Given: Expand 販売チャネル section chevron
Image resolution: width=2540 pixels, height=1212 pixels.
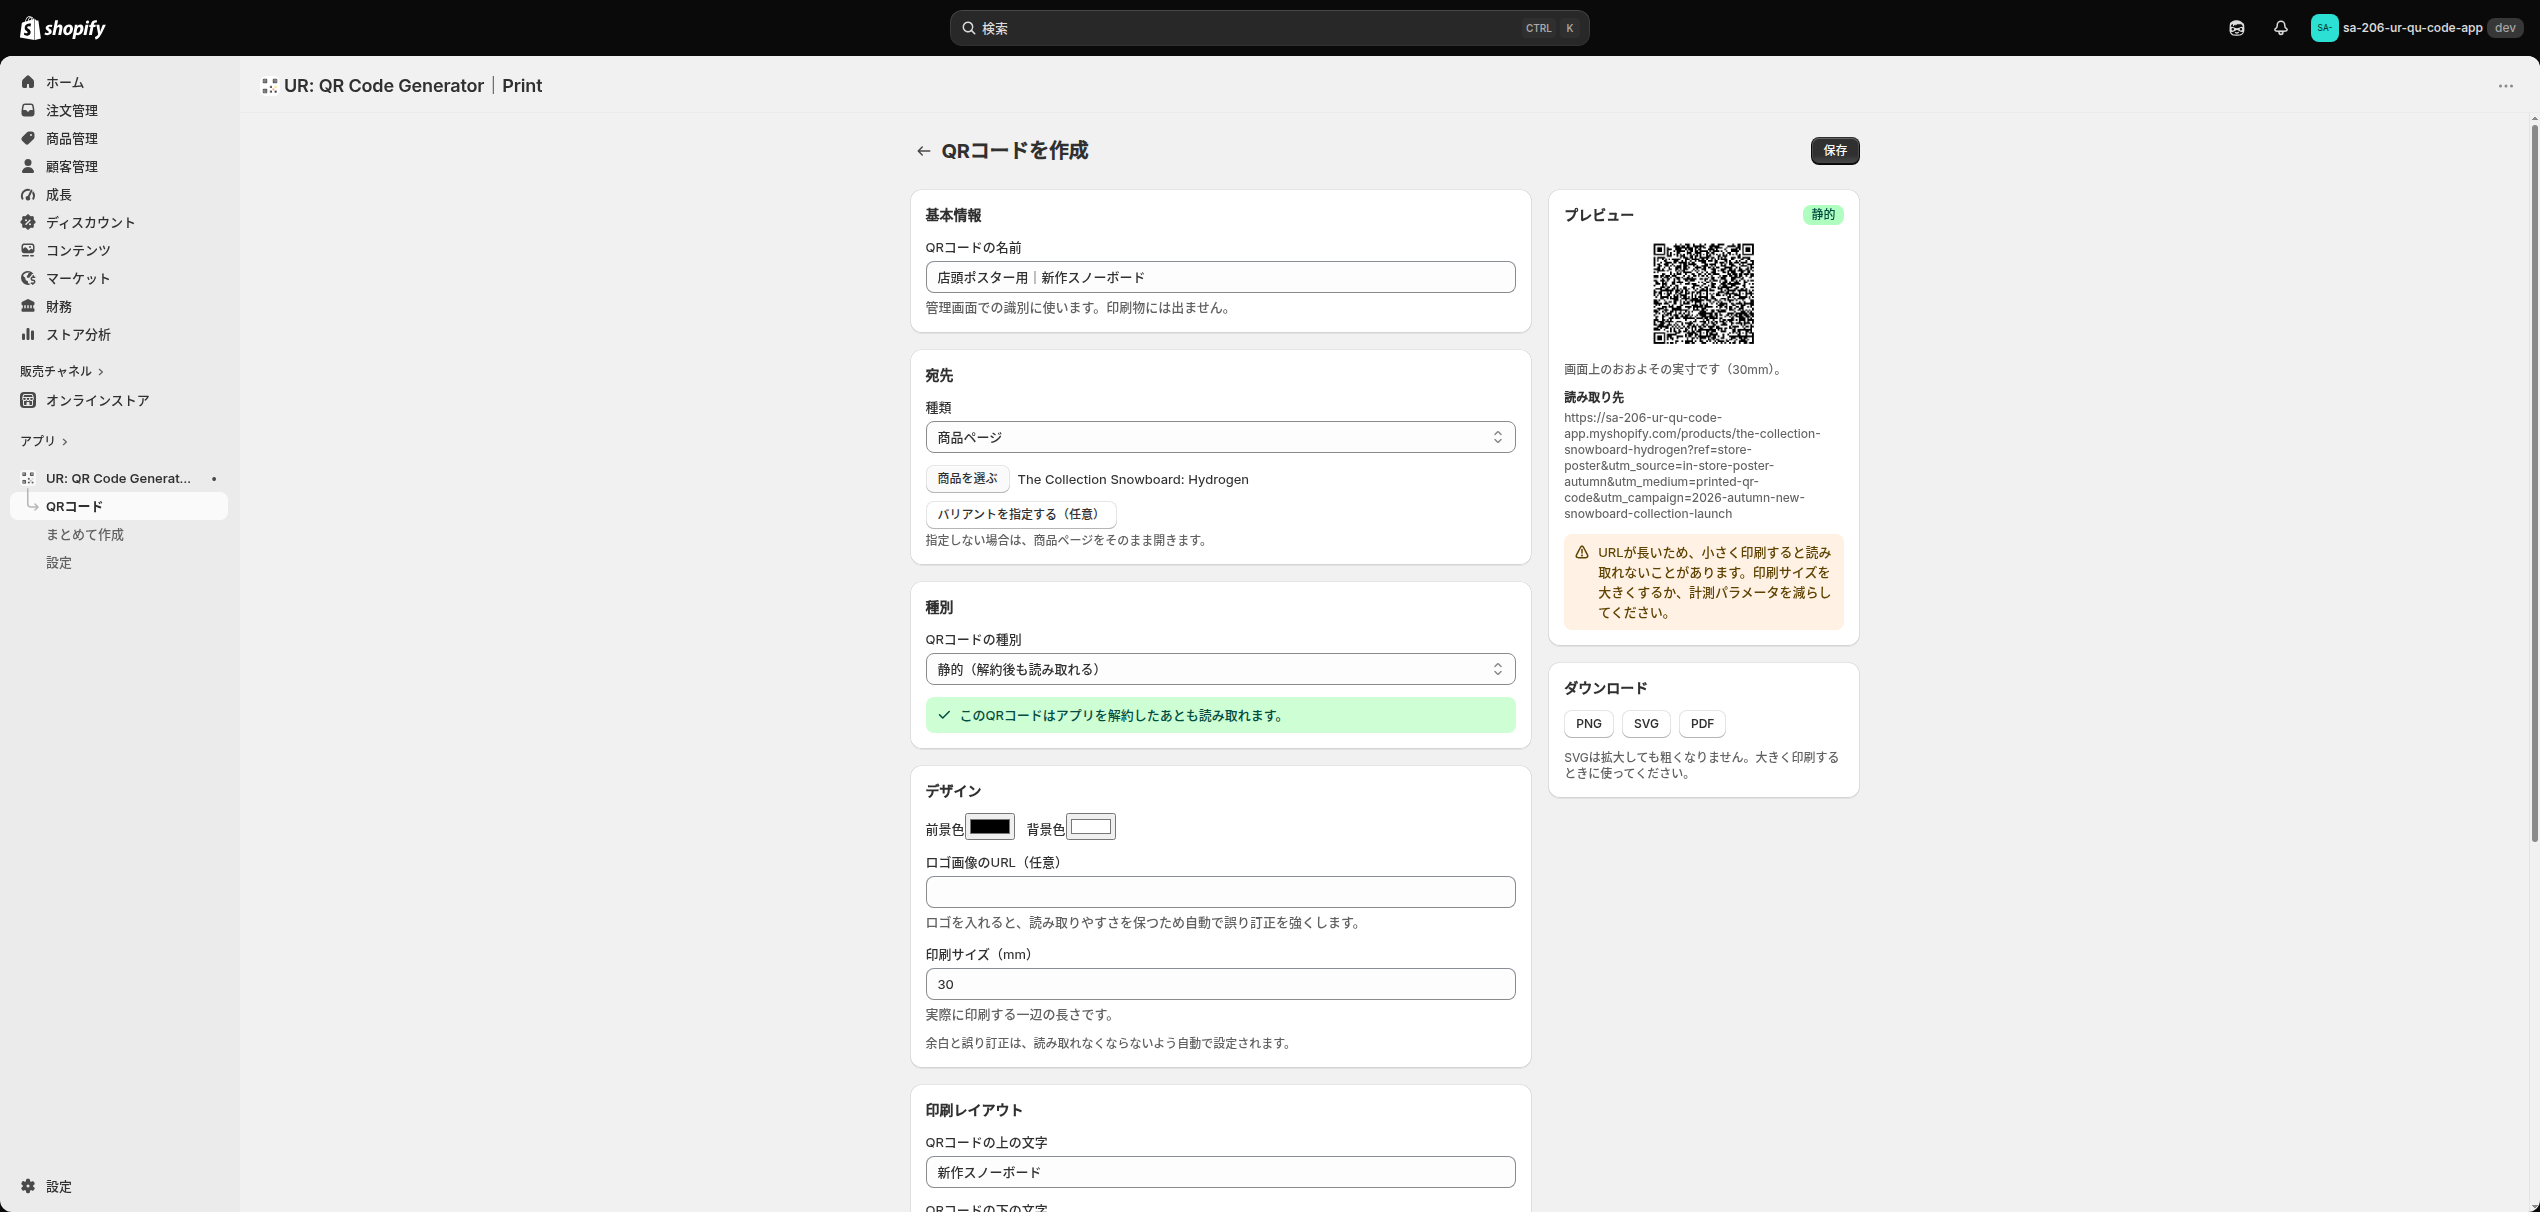Looking at the screenshot, I should (x=101, y=372).
